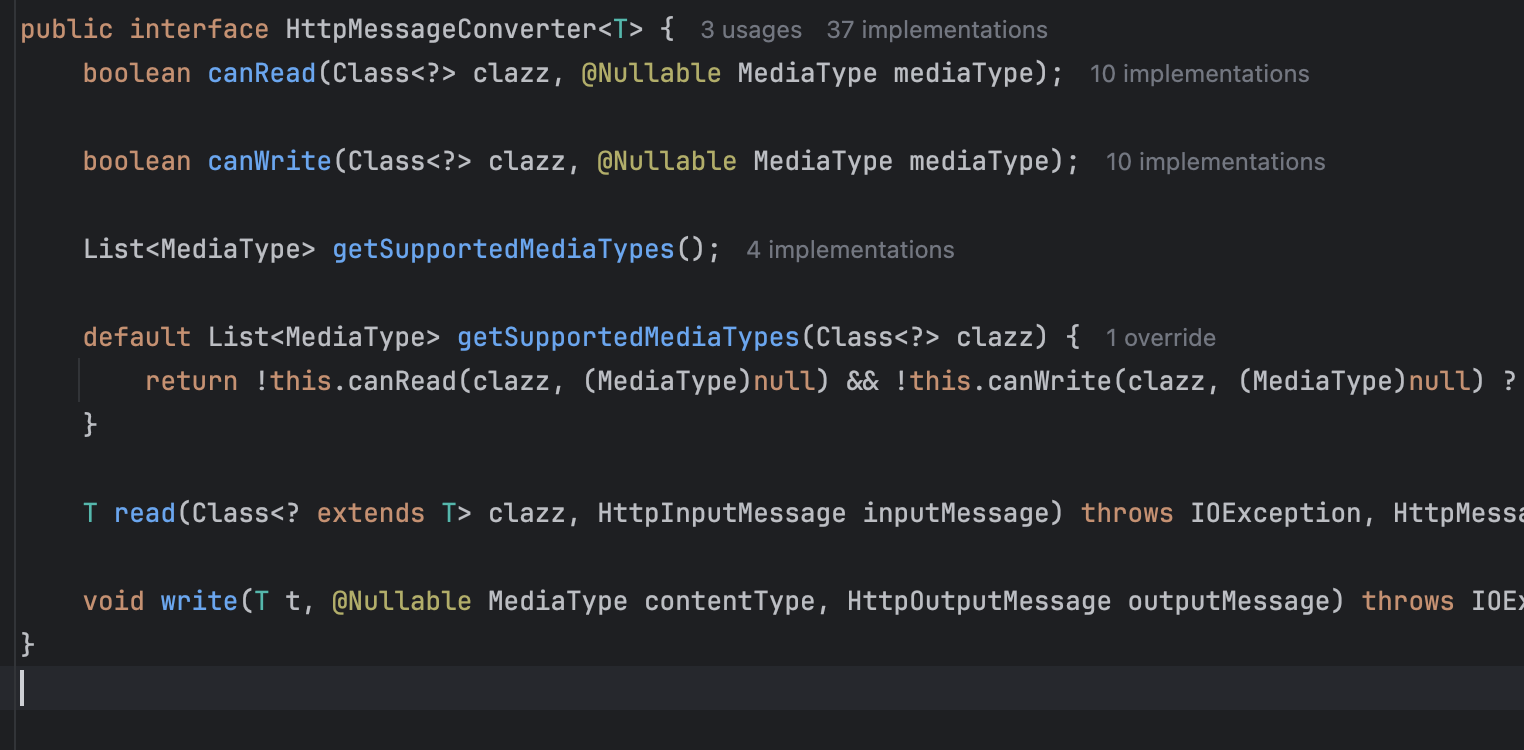
Task: Click the 'extends' keyword in read signature
Action: 371,513
